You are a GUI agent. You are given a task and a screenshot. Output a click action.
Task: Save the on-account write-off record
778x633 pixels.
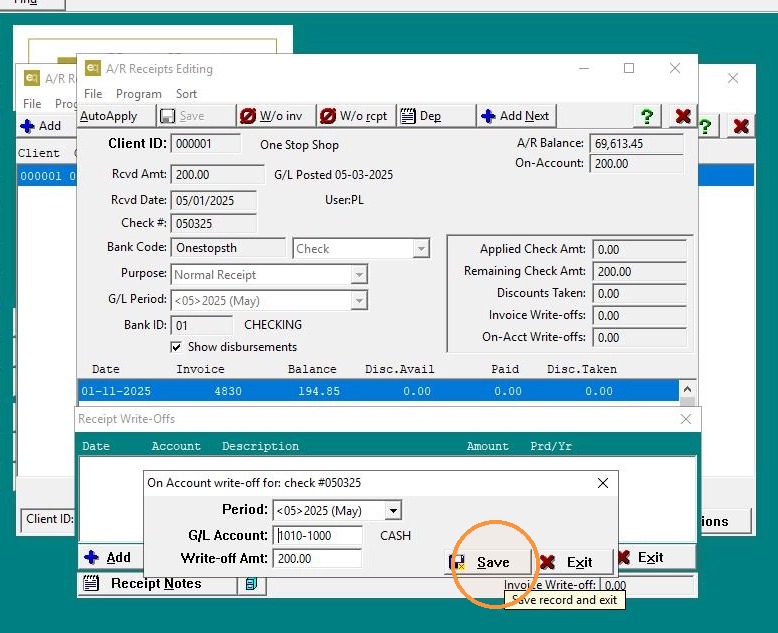[488, 562]
